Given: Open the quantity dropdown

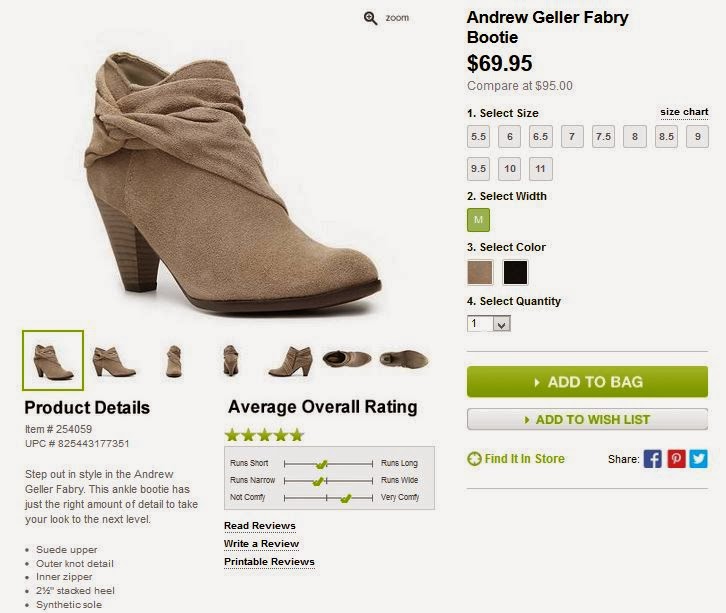Looking at the screenshot, I should point(488,323).
